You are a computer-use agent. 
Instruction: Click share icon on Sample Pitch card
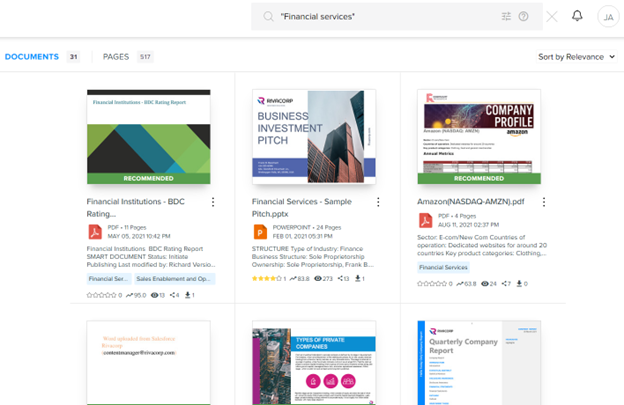pos(341,278)
